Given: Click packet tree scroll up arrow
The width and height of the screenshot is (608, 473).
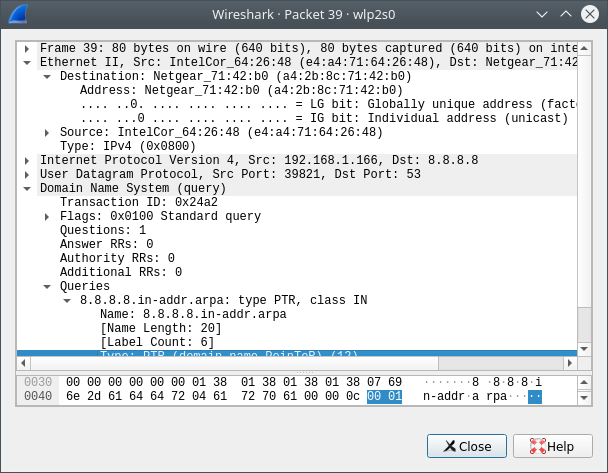Looking at the screenshot, I should pyautogui.click(x=584, y=48).
